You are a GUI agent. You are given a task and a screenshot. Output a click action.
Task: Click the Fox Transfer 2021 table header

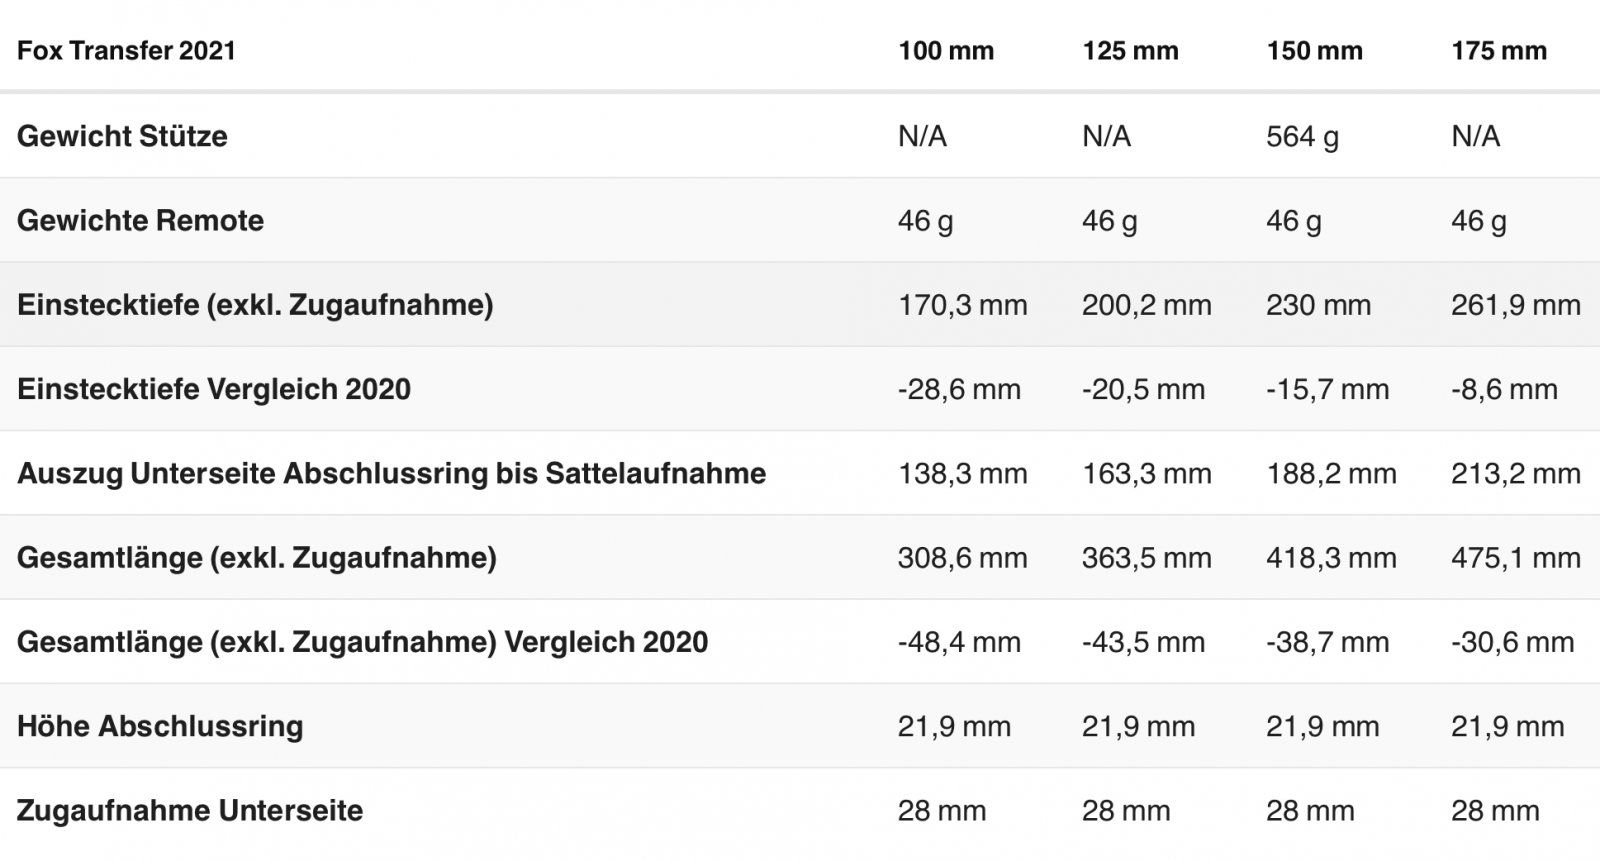[x=126, y=51]
